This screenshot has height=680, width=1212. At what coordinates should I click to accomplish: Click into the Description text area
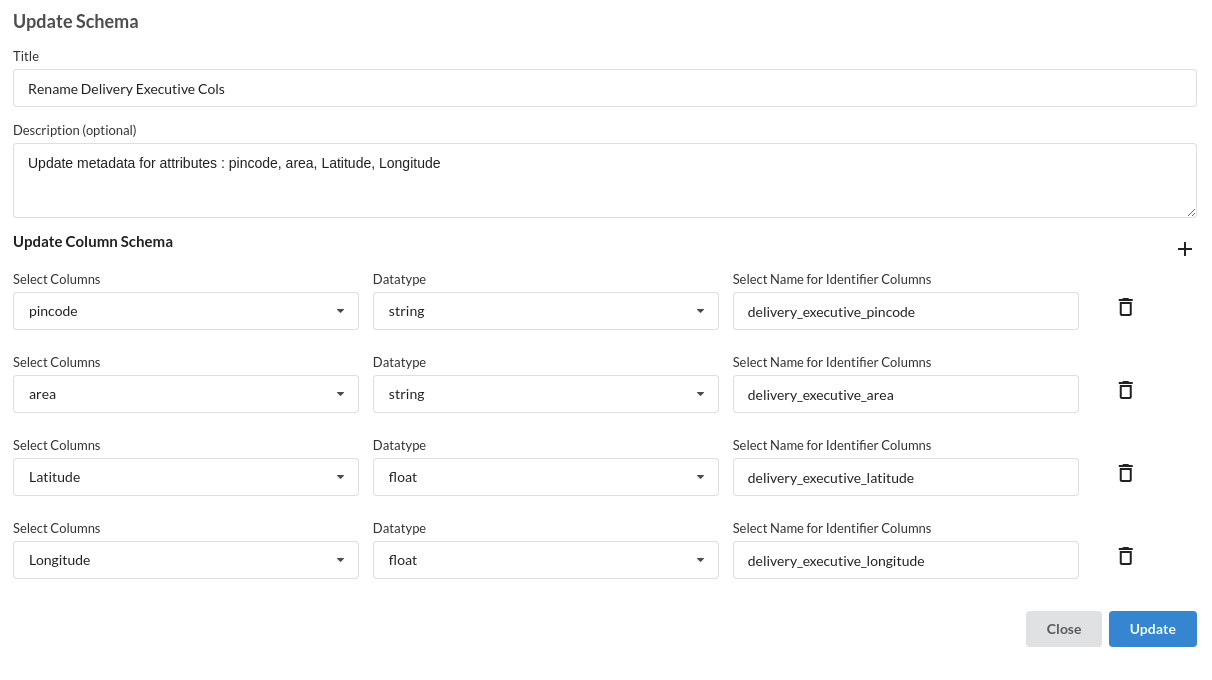605,180
